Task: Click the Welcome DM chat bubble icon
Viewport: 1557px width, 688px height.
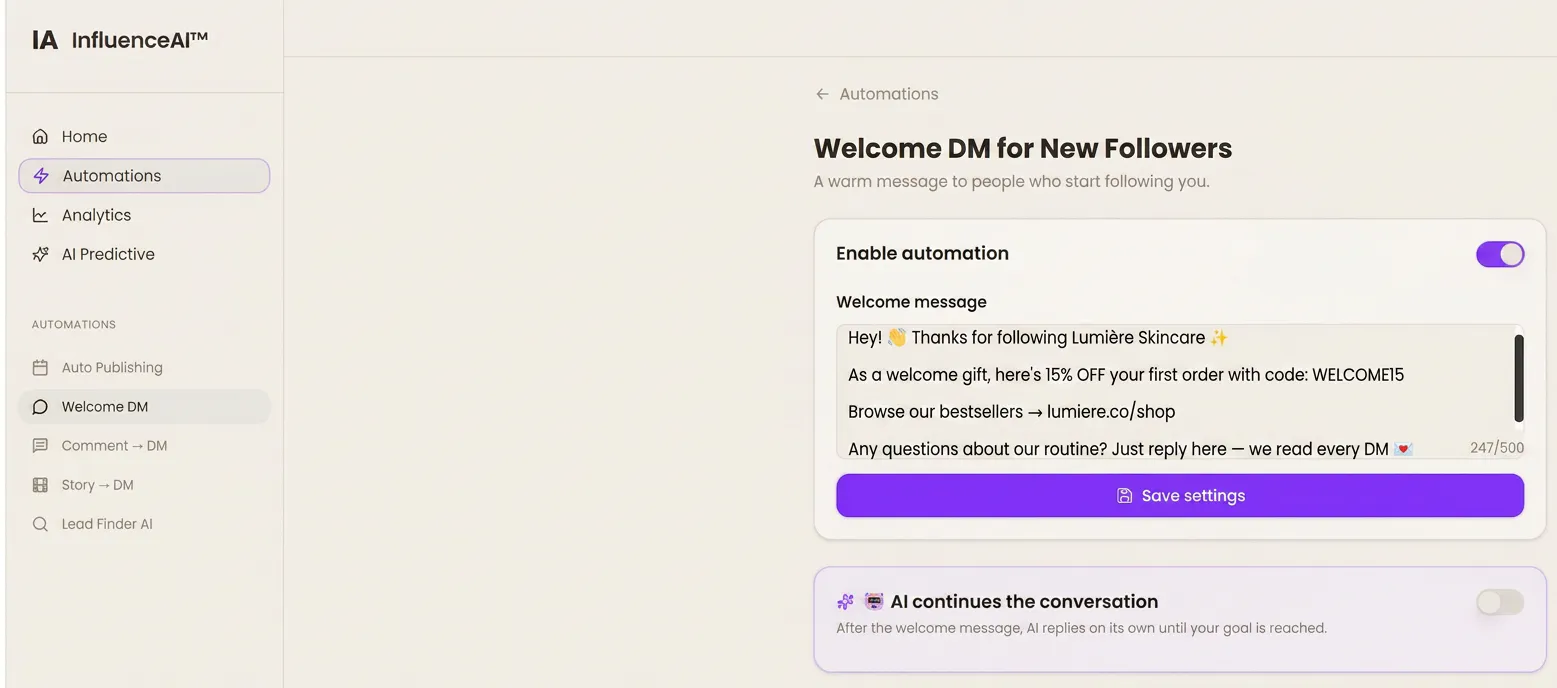Action: tap(40, 407)
